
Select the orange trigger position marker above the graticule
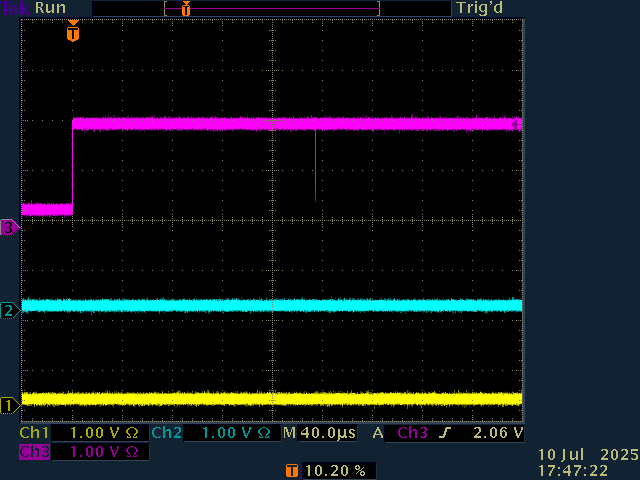click(72, 33)
